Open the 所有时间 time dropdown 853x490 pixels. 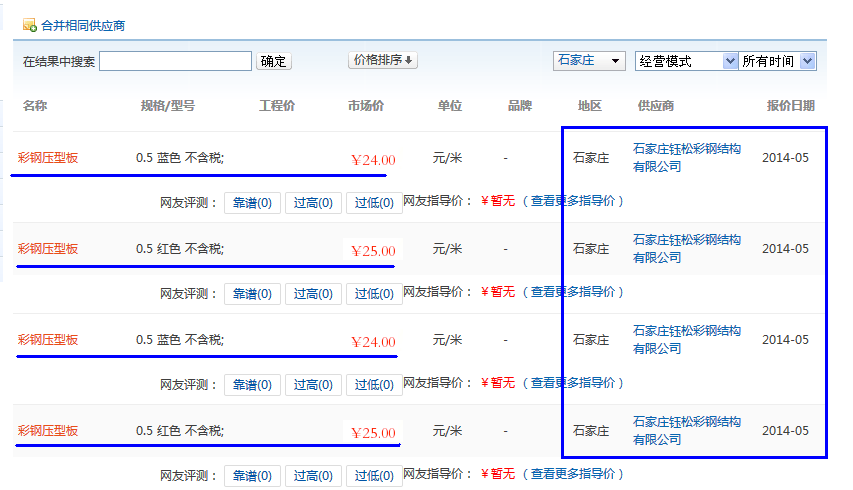click(777, 61)
